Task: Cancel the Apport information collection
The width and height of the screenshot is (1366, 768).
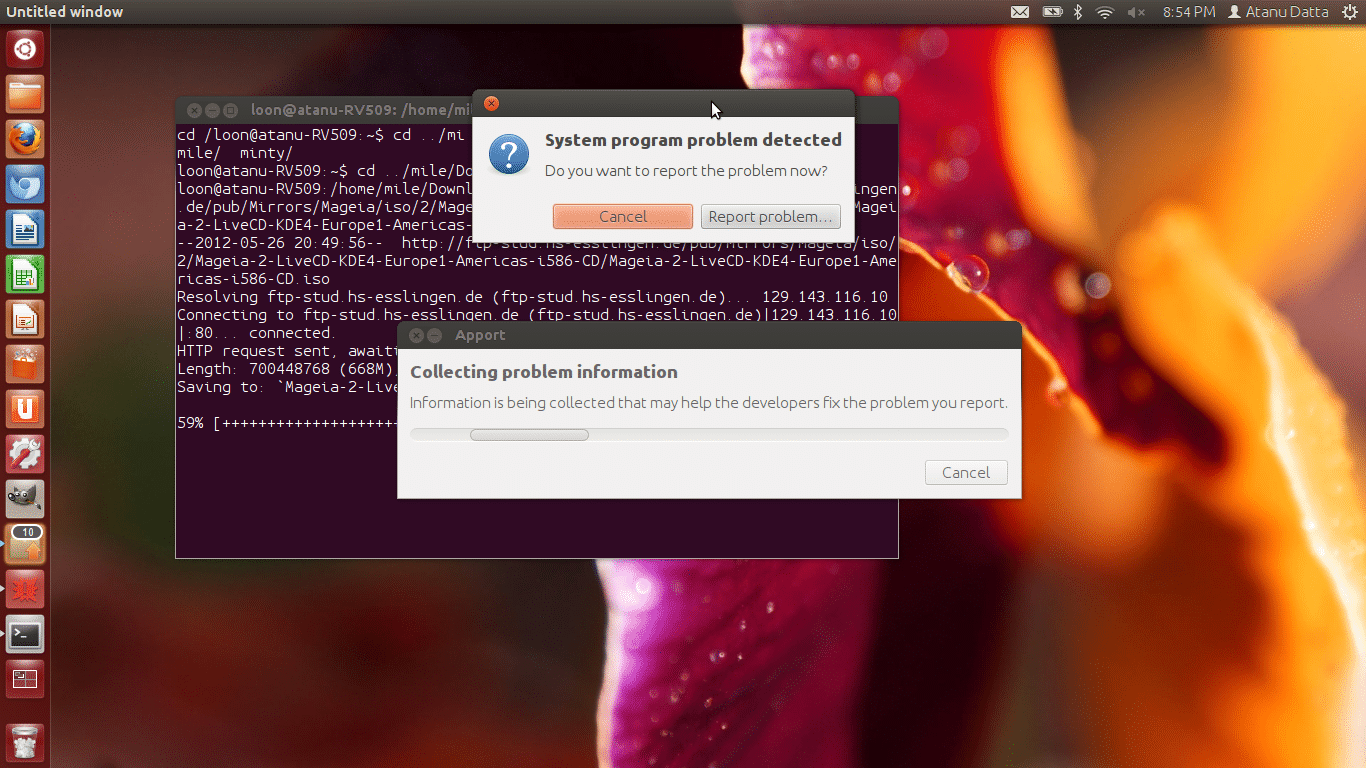Action: tap(966, 472)
